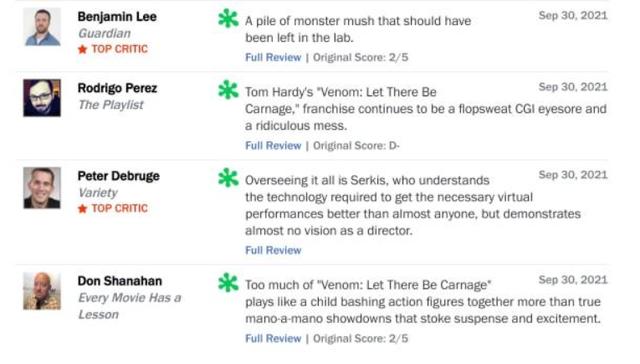640x364 pixels.
Task: Click the critic name Rodrigo Perez
Action: (x=118, y=88)
